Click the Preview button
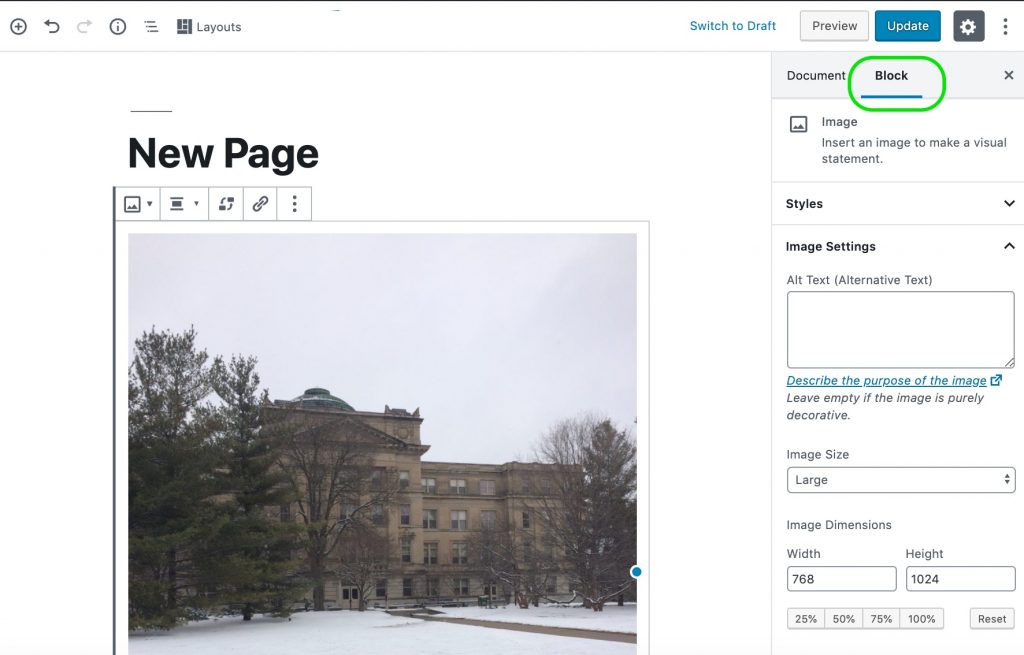This screenshot has height=655, width=1024. [834, 26]
